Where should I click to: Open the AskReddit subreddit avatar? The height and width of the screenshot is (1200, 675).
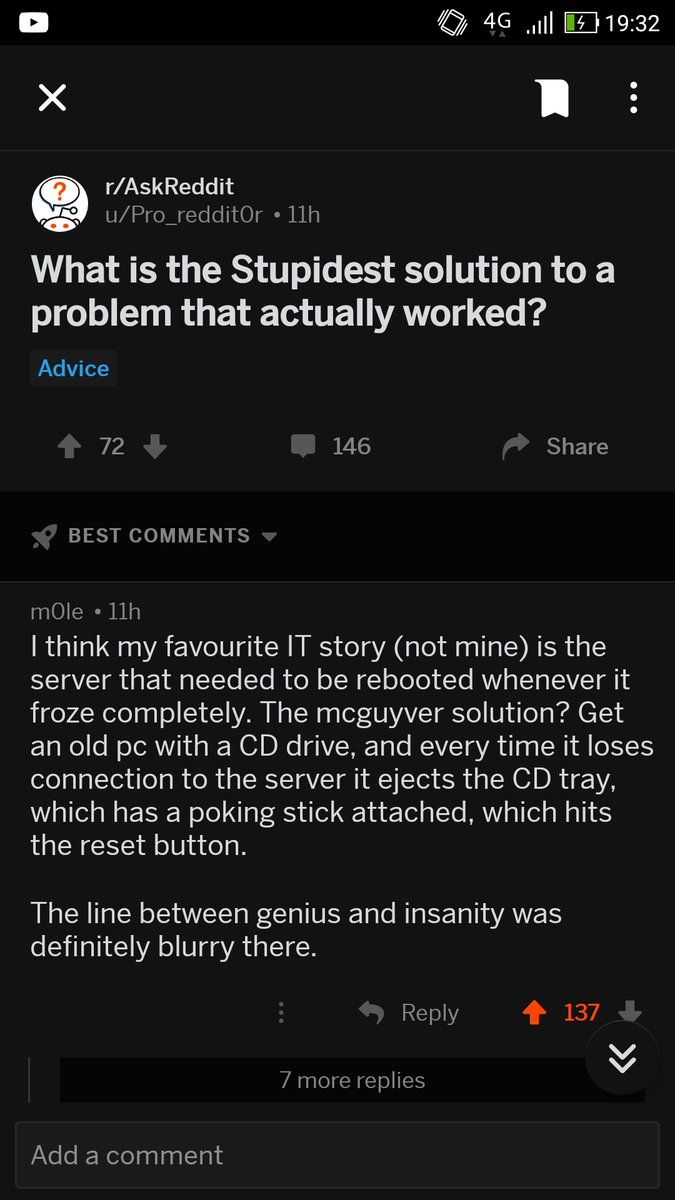click(60, 202)
